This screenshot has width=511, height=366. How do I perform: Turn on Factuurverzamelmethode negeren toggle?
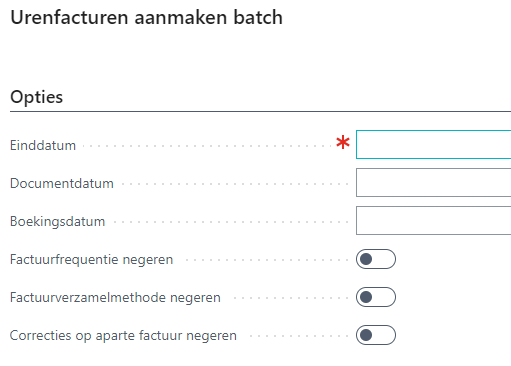pyautogui.click(x=376, y=297)
